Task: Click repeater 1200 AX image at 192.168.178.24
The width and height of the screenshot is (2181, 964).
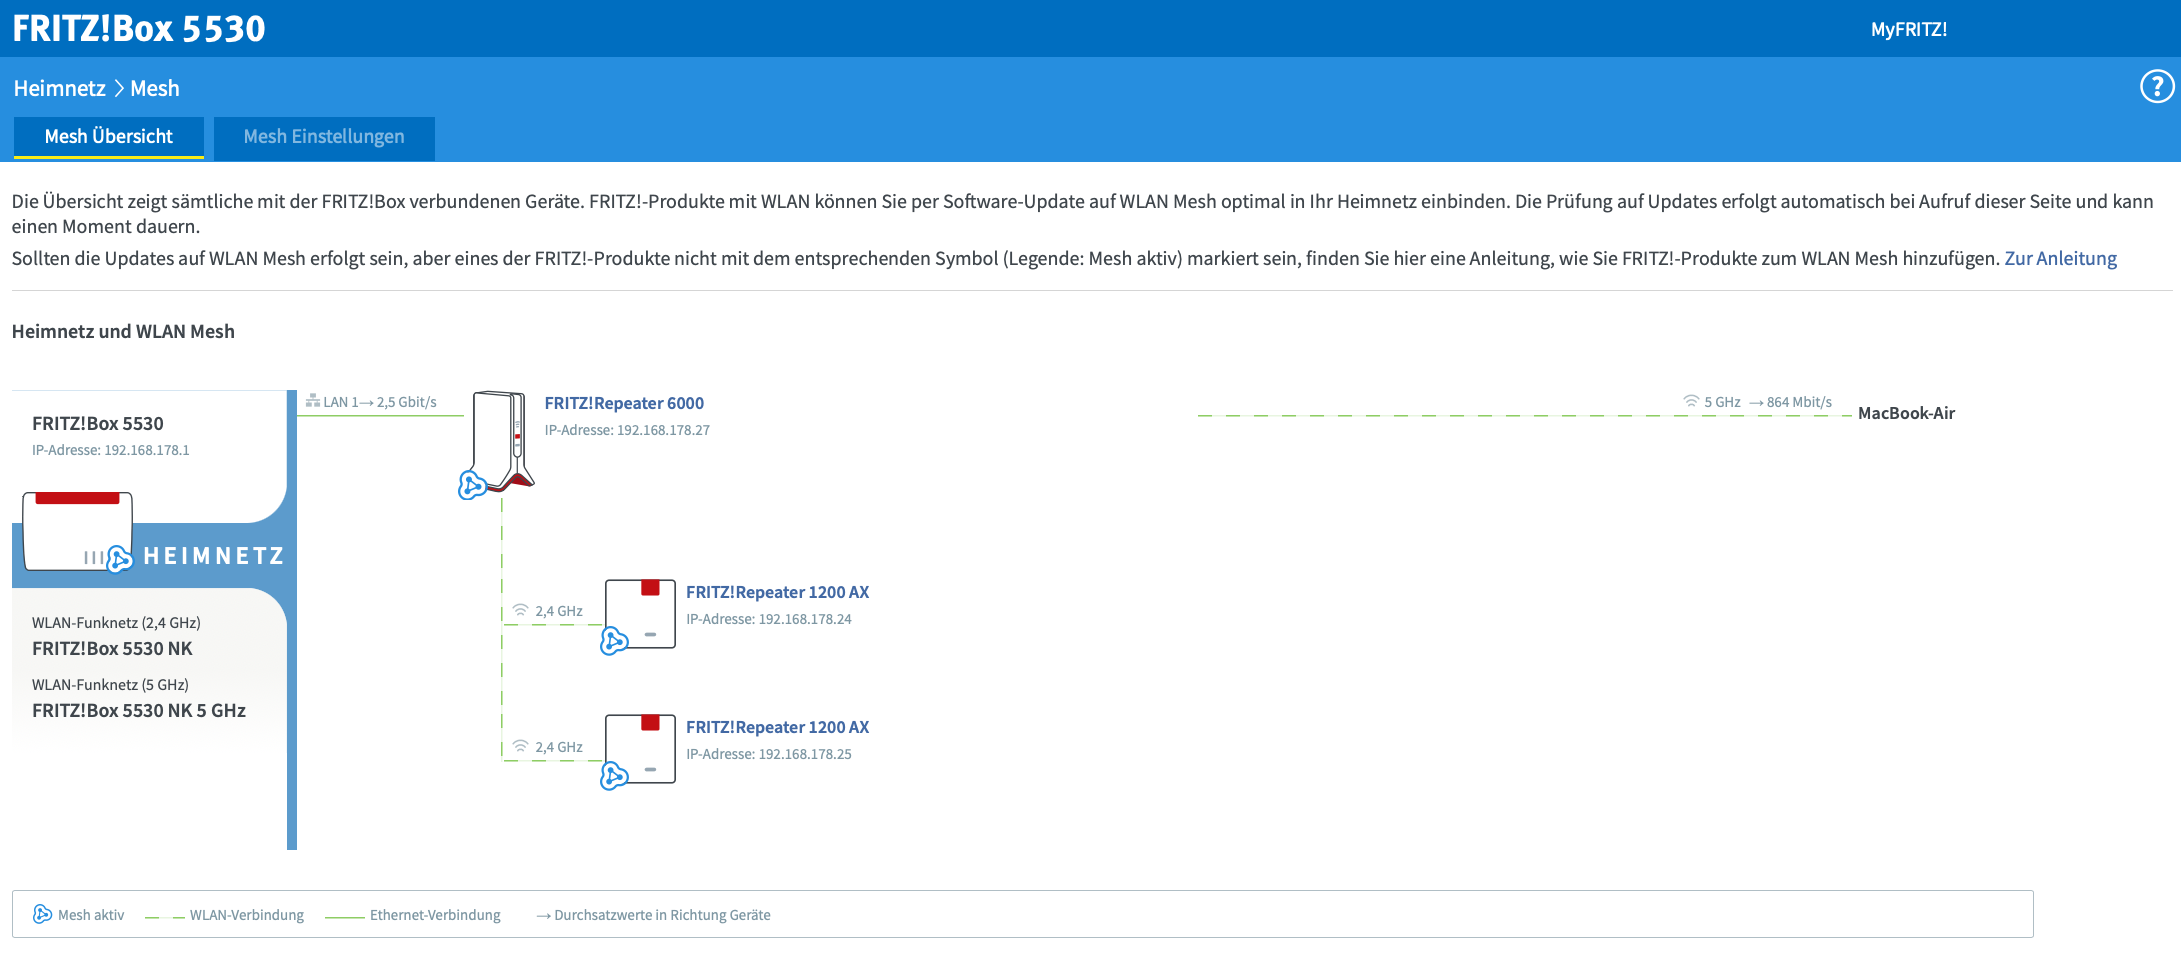Action: [641, 614]
